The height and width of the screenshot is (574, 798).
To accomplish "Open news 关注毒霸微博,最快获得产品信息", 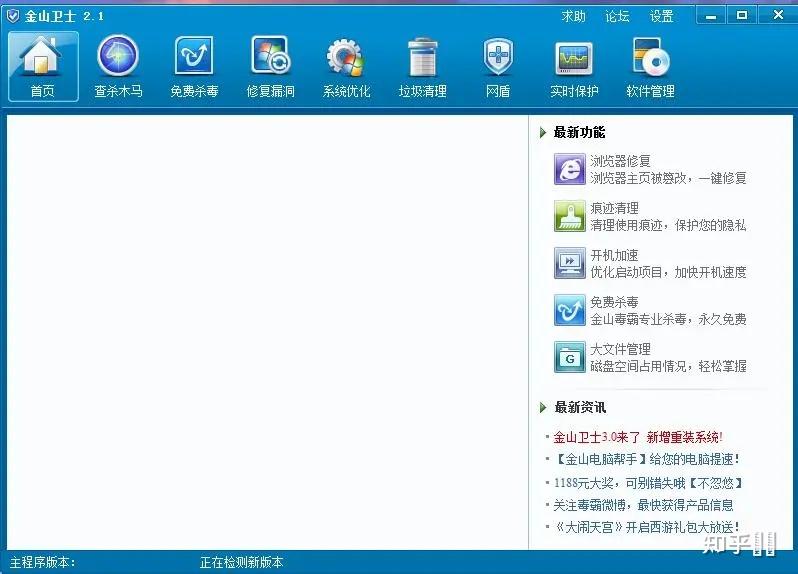I will point(644,505).
